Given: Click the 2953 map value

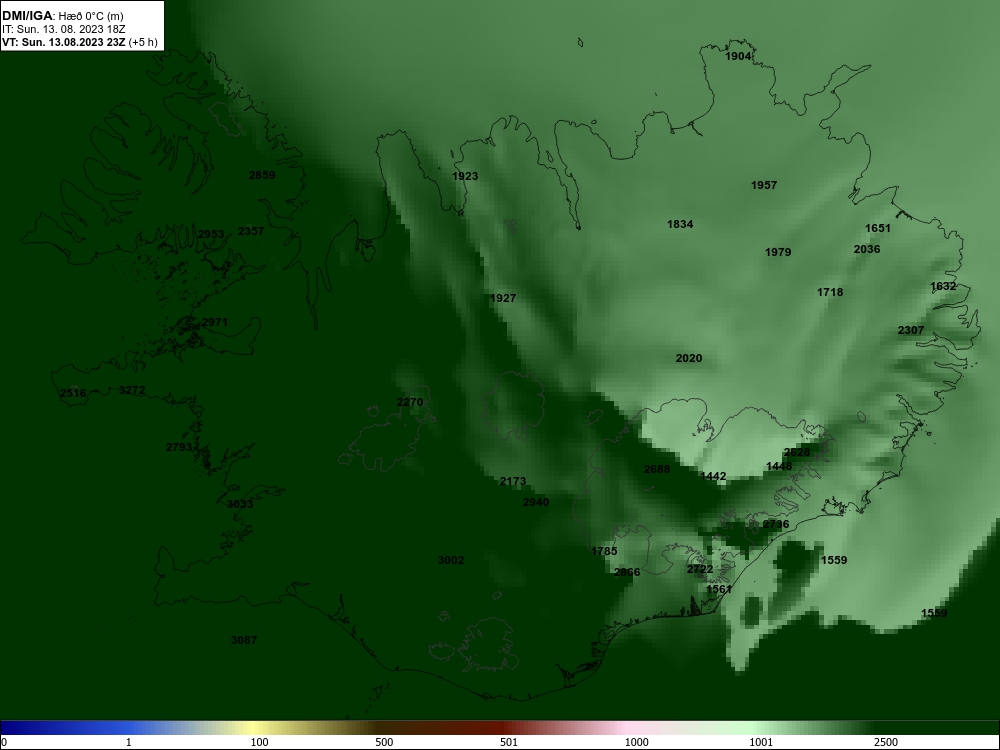Looking at the screenshot, I should [x=211, y=234].
